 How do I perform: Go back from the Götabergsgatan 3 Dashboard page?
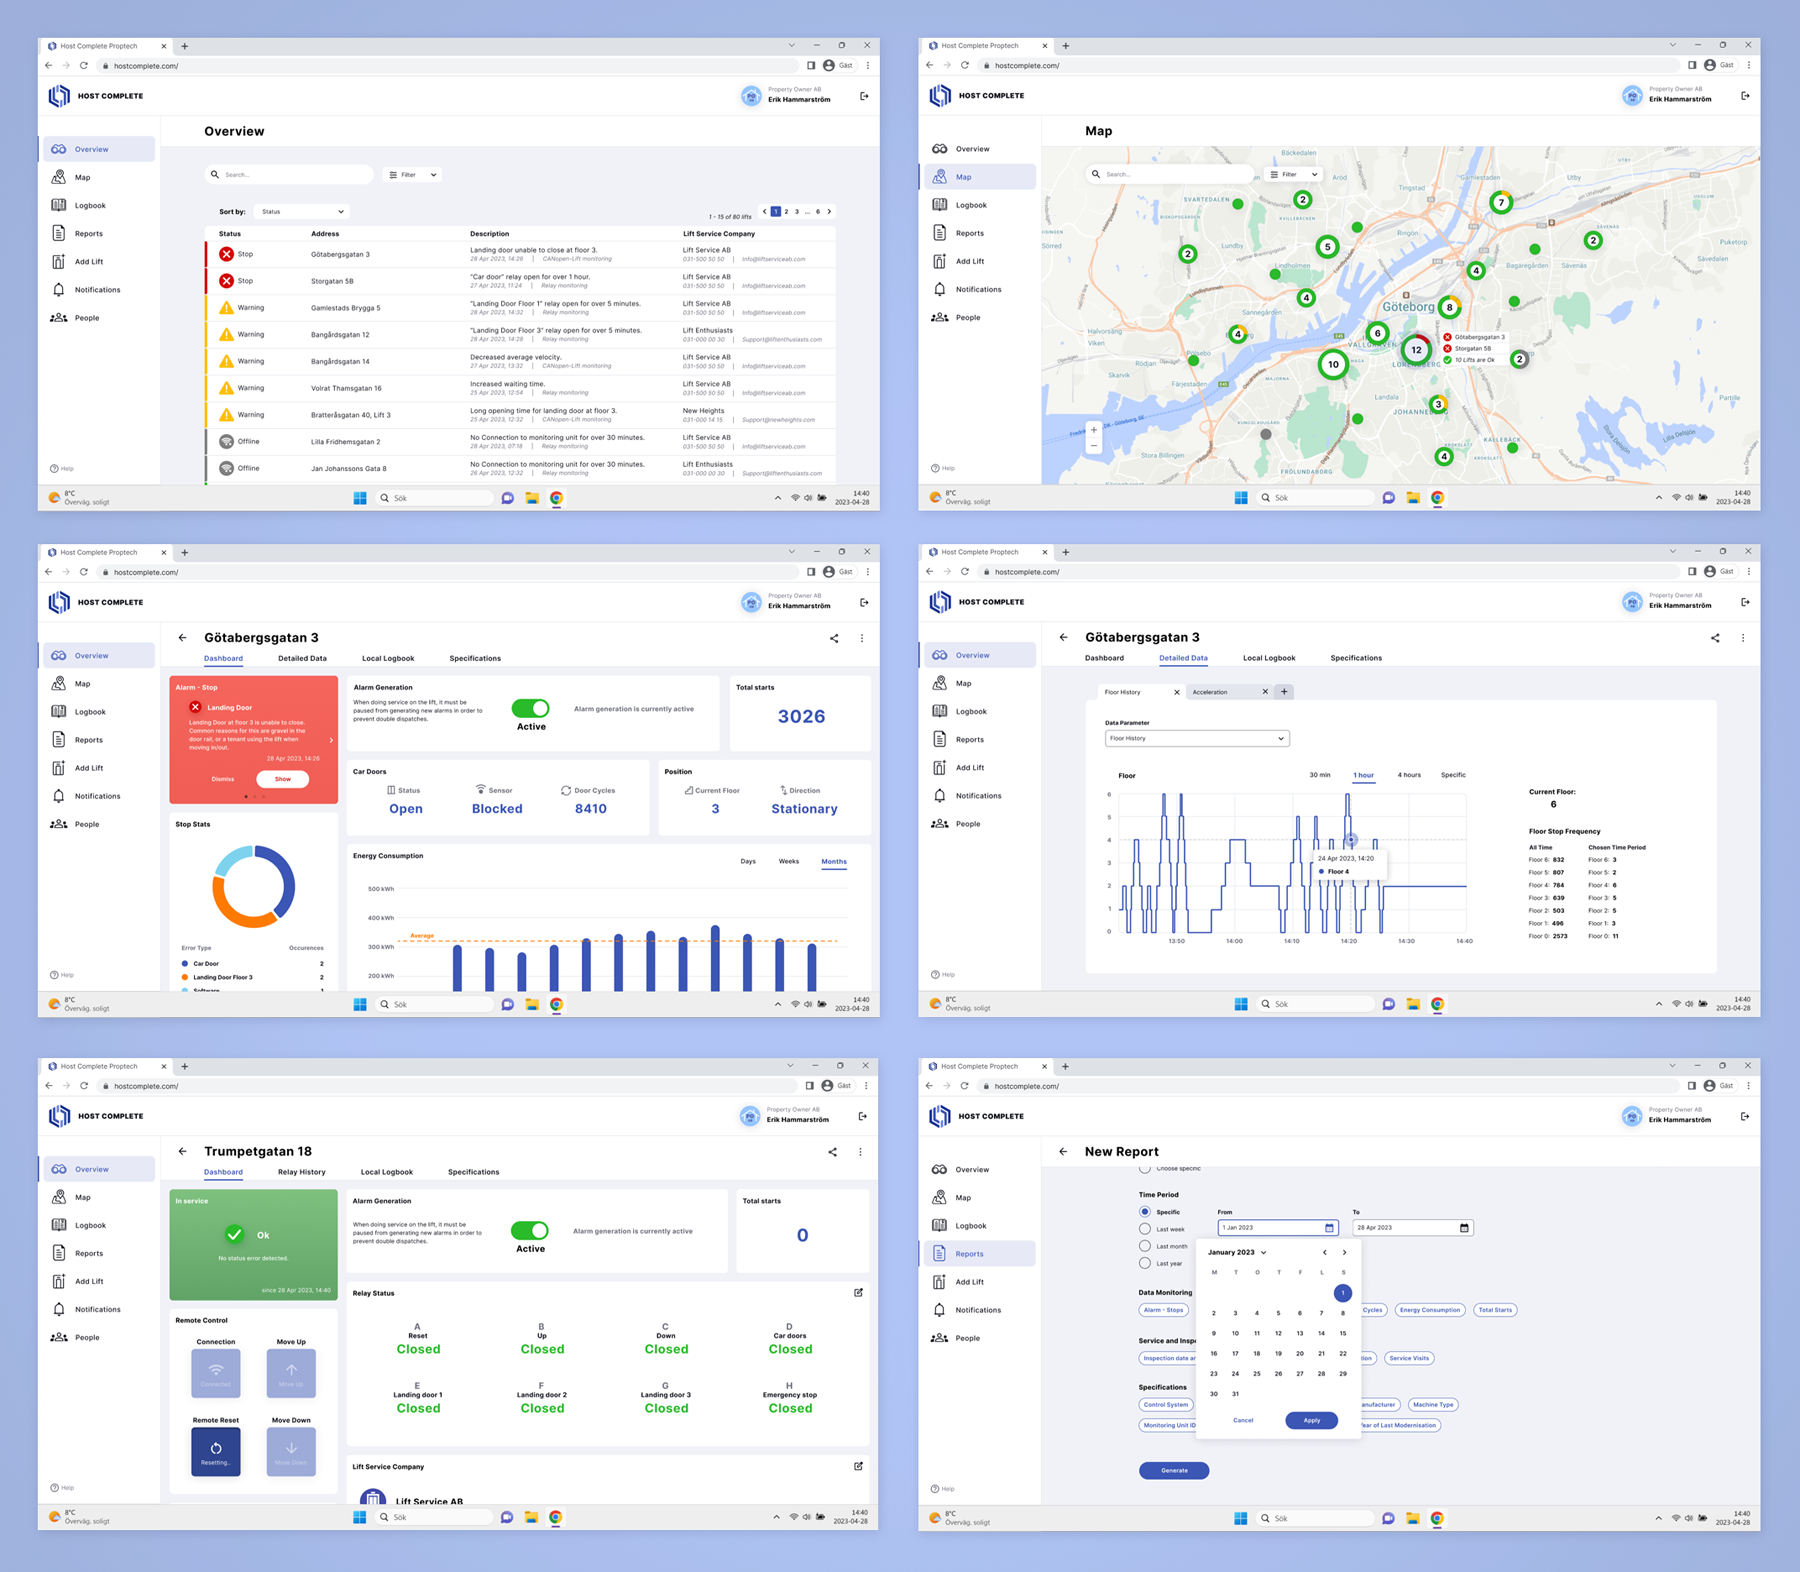[182, 638]
